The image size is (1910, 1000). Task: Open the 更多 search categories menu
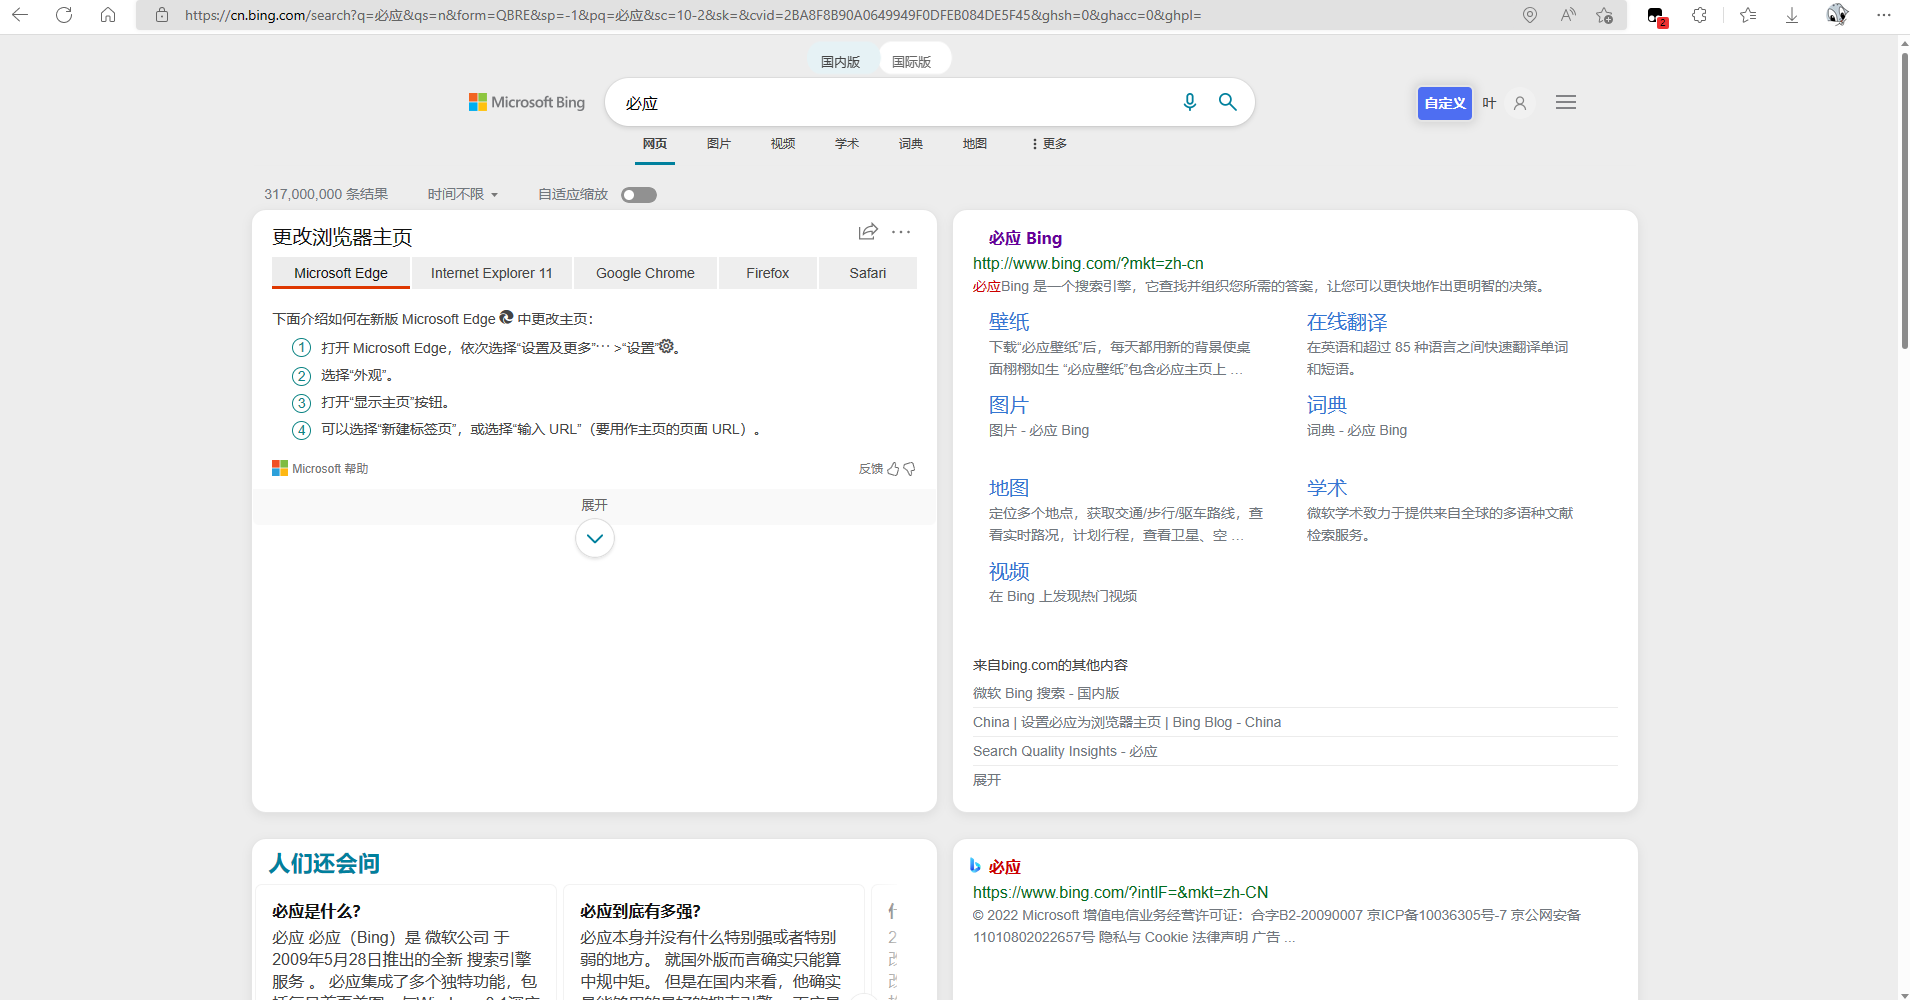click(1049, 144)
